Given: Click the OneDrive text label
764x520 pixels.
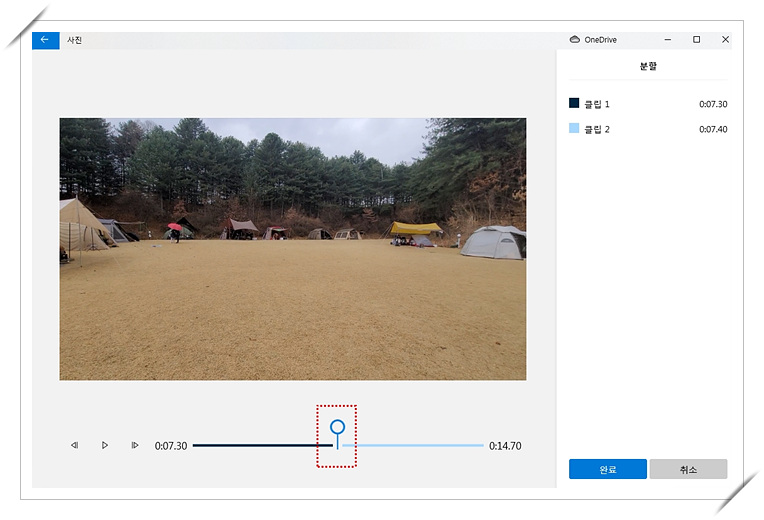Looking at the screenshot, I should [x=601, y=40].
